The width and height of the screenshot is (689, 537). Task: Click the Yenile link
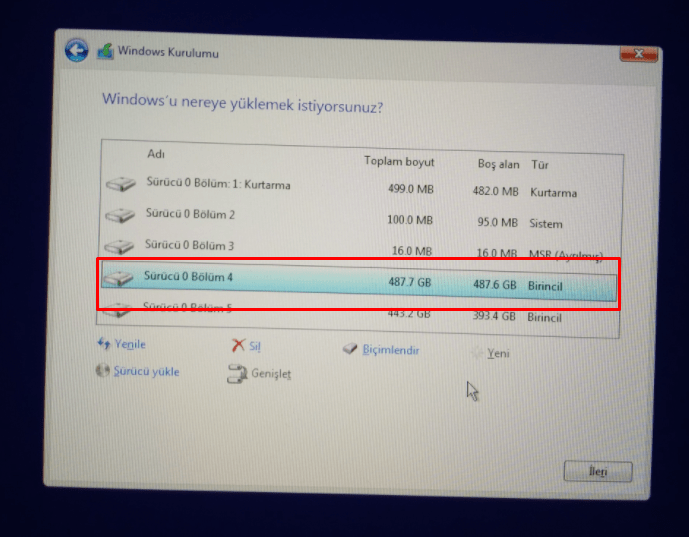pos(130,344)
